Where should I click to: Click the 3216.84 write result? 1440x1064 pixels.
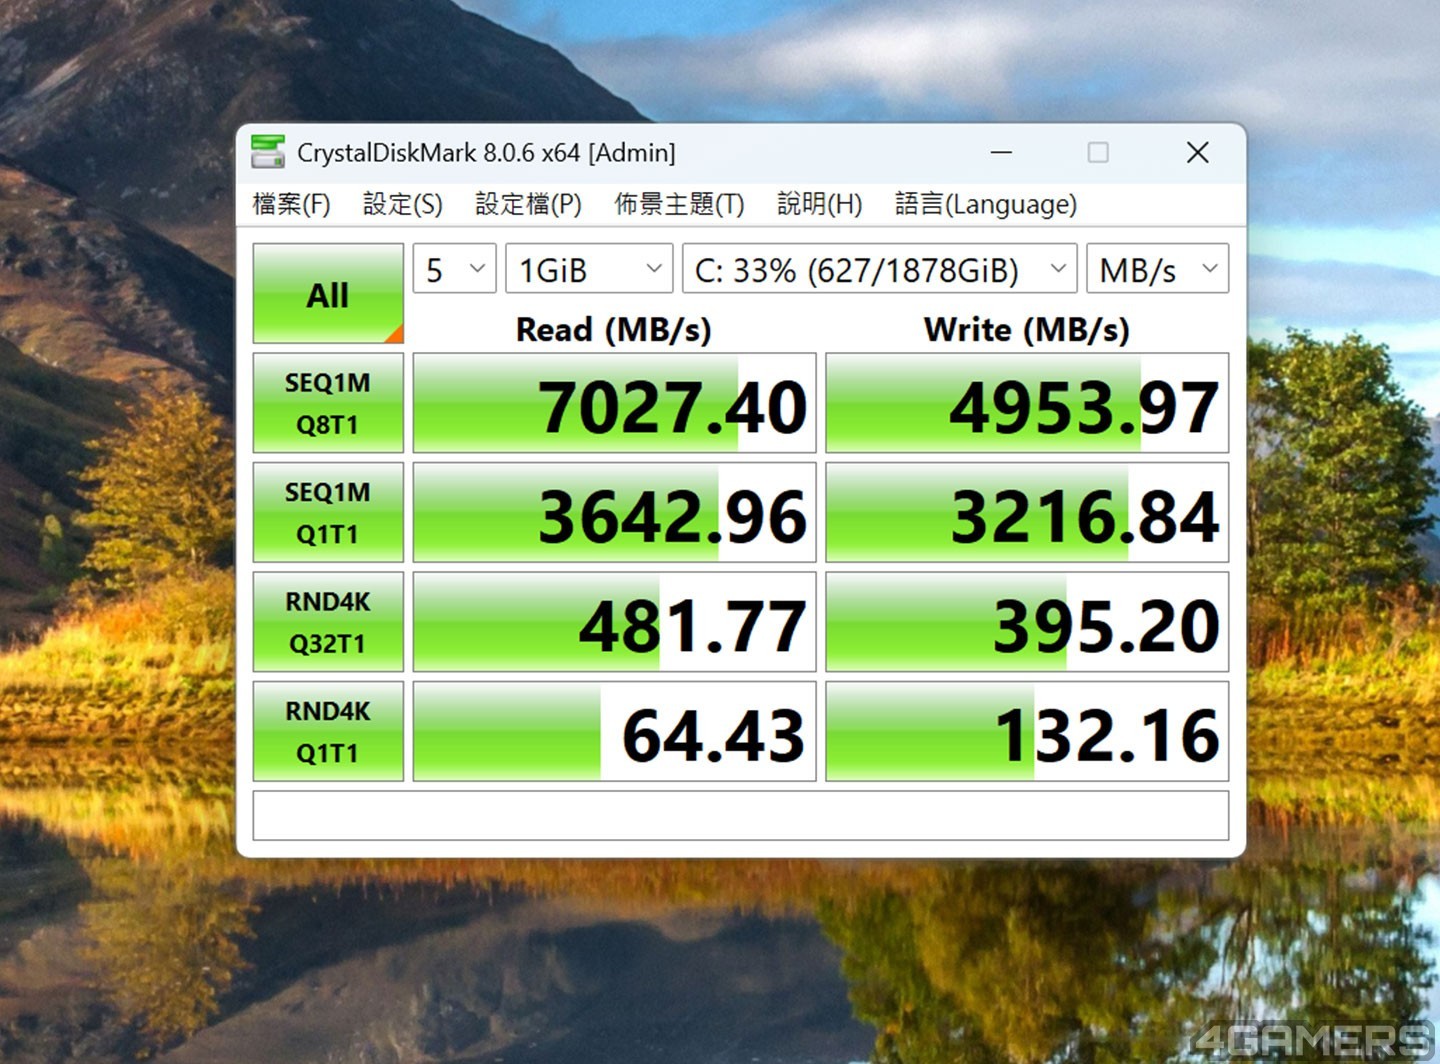tap(1027, 512)
